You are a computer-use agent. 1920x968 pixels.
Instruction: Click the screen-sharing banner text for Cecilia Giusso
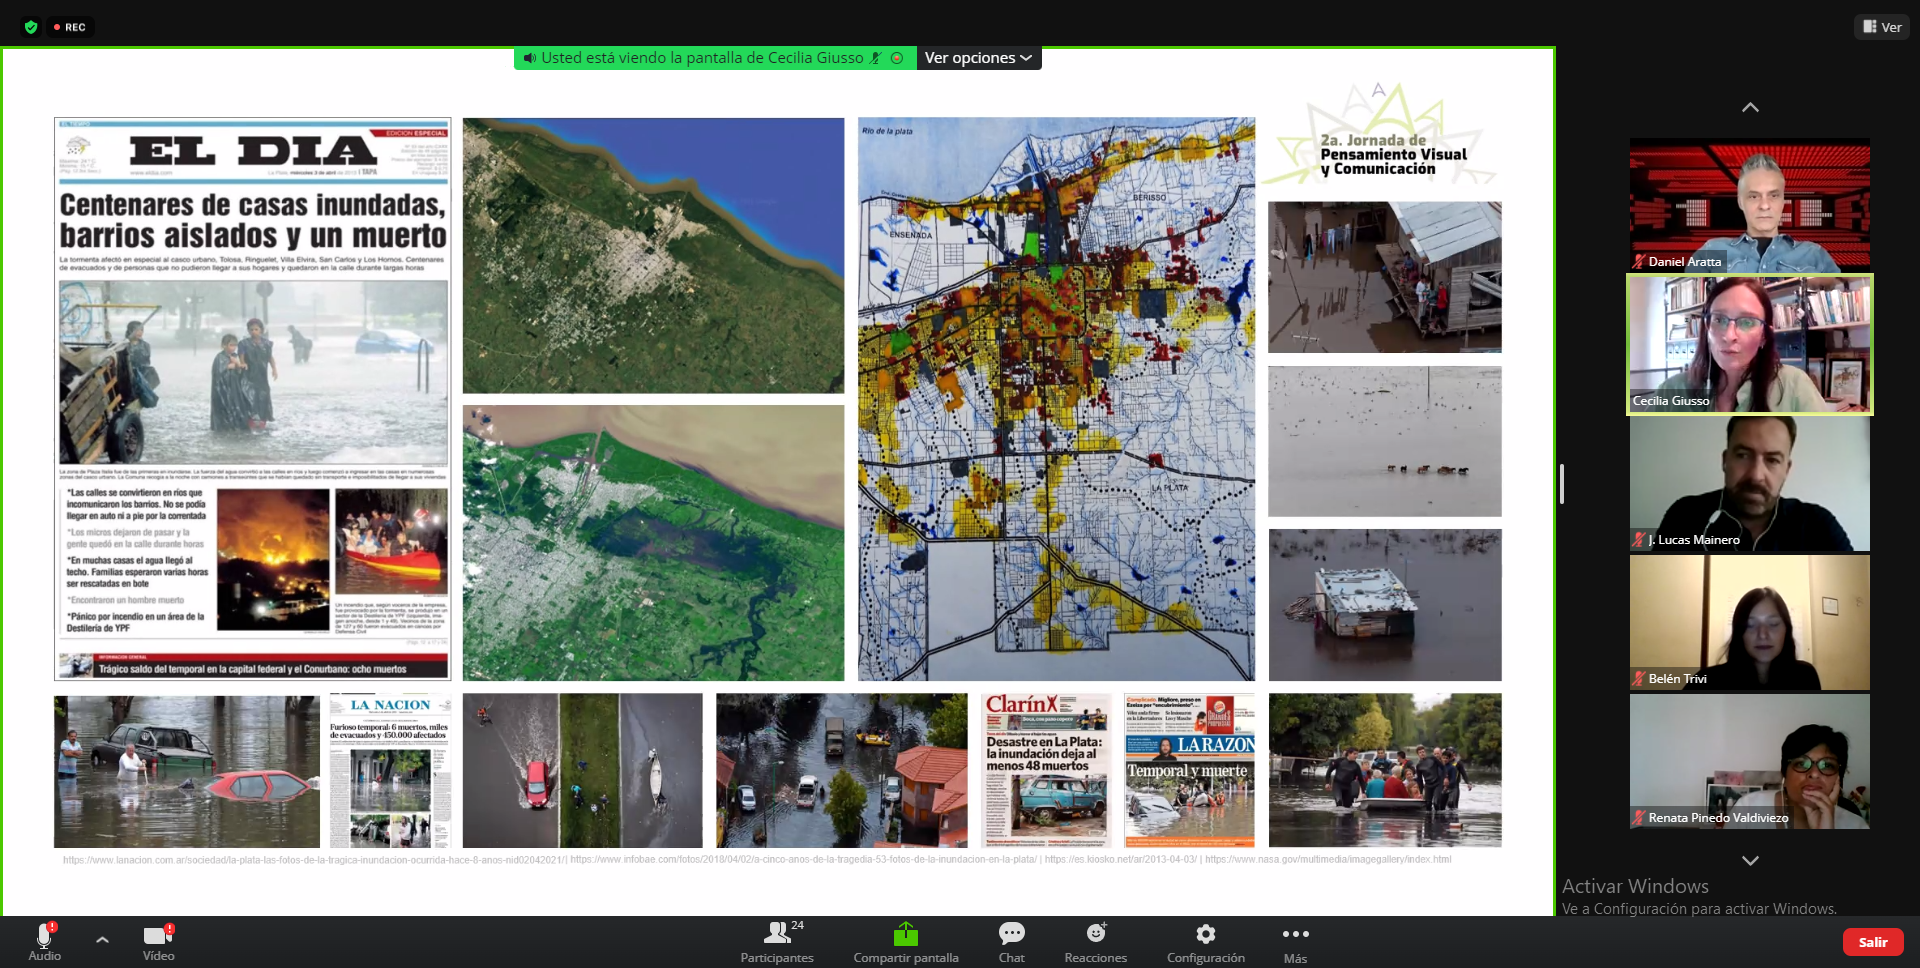702,58
